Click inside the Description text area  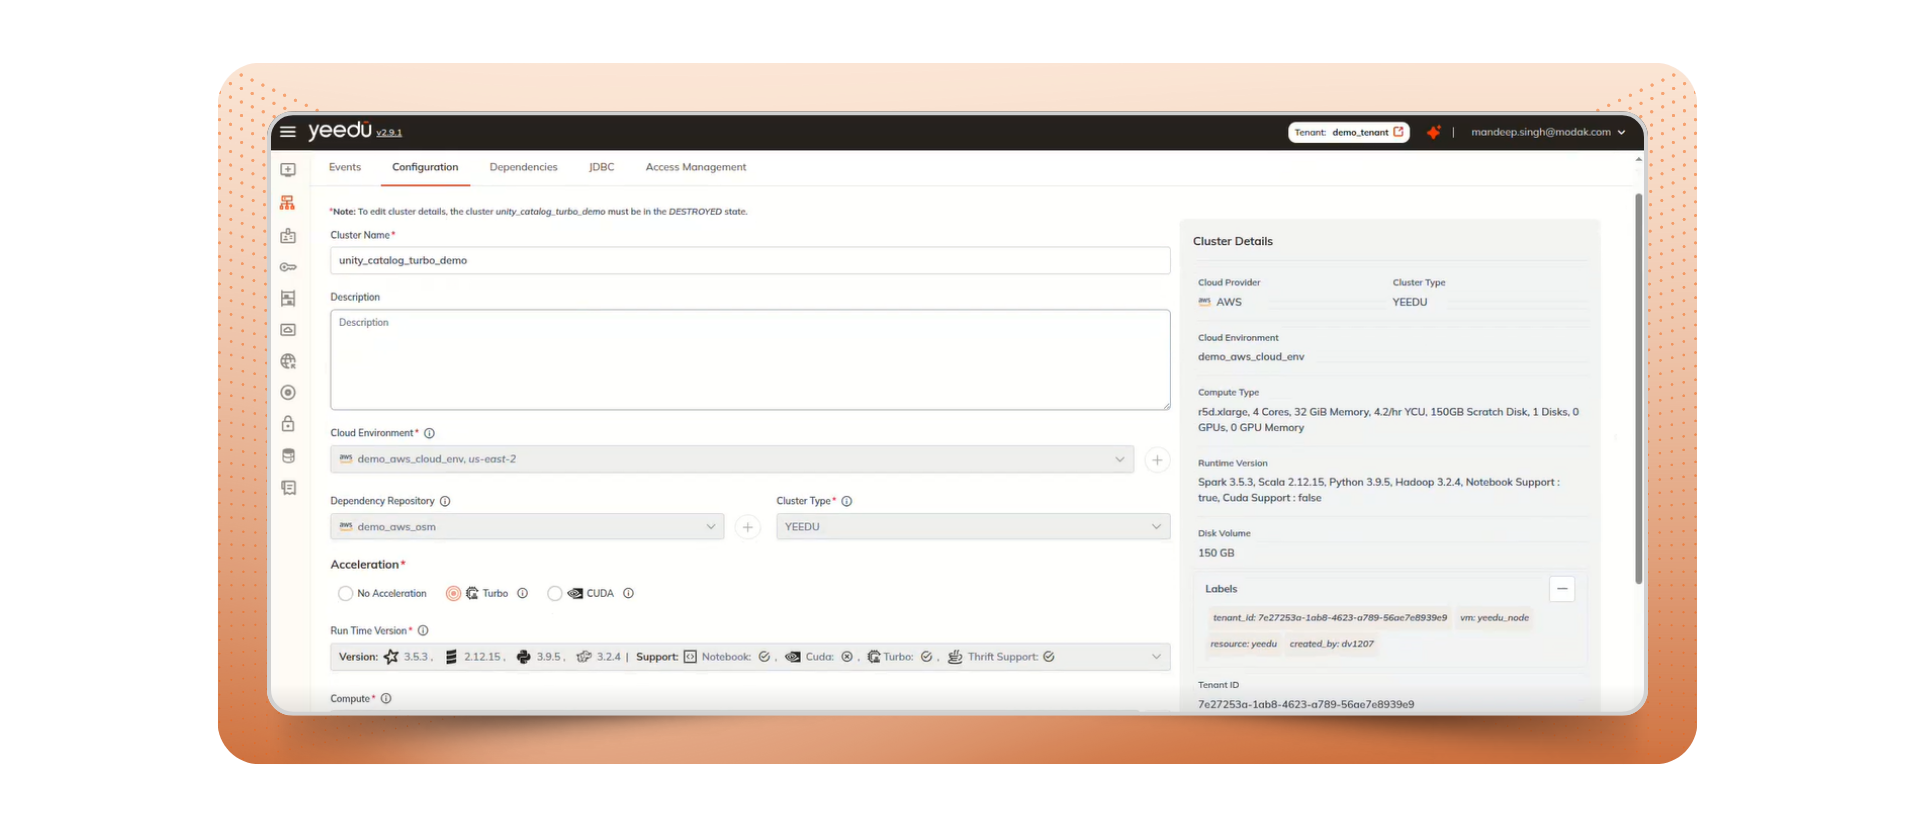coord(750,360)
